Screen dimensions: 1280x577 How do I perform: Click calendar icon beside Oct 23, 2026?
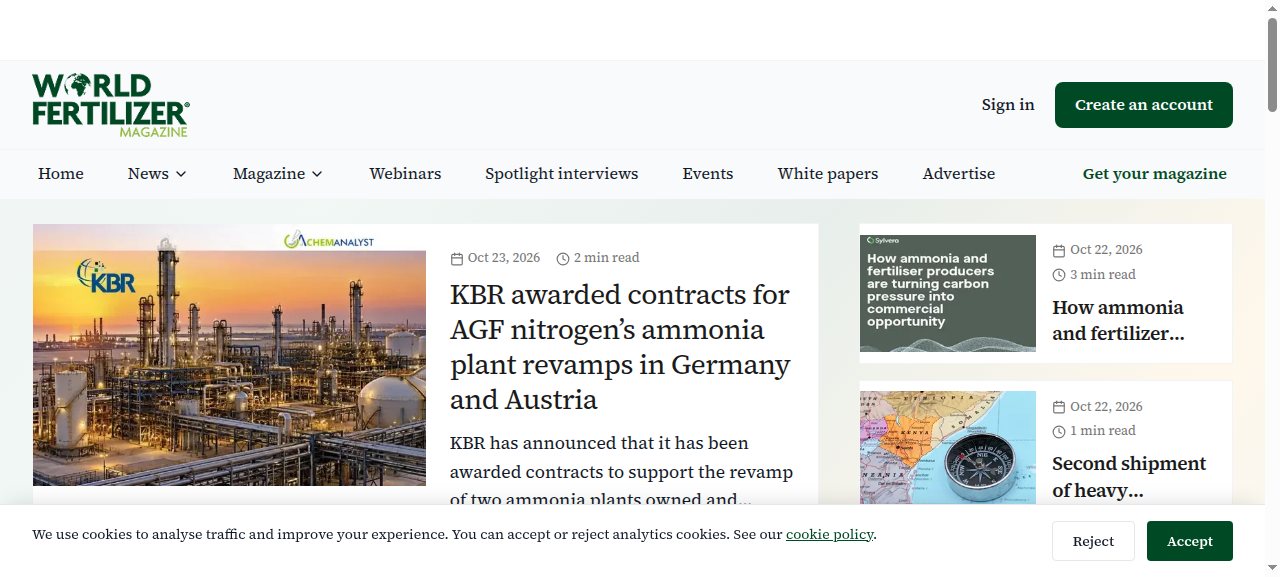point(457,259)
